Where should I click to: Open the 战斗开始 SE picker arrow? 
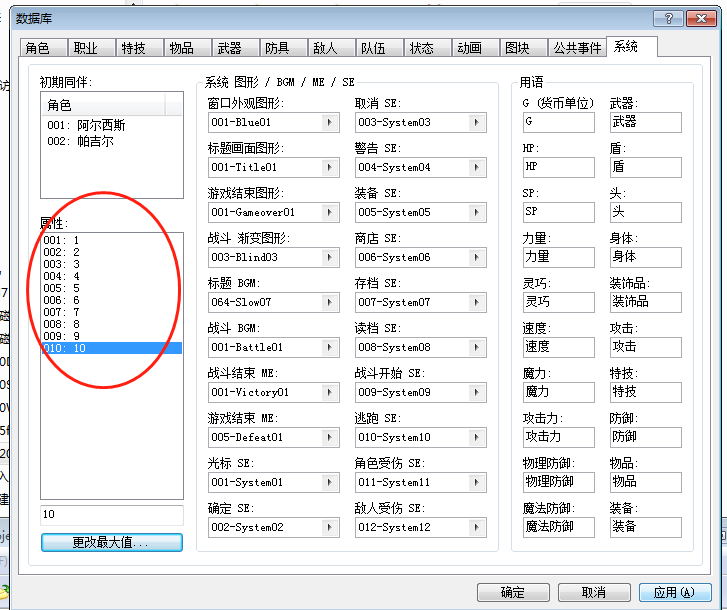tap(477, 392)
